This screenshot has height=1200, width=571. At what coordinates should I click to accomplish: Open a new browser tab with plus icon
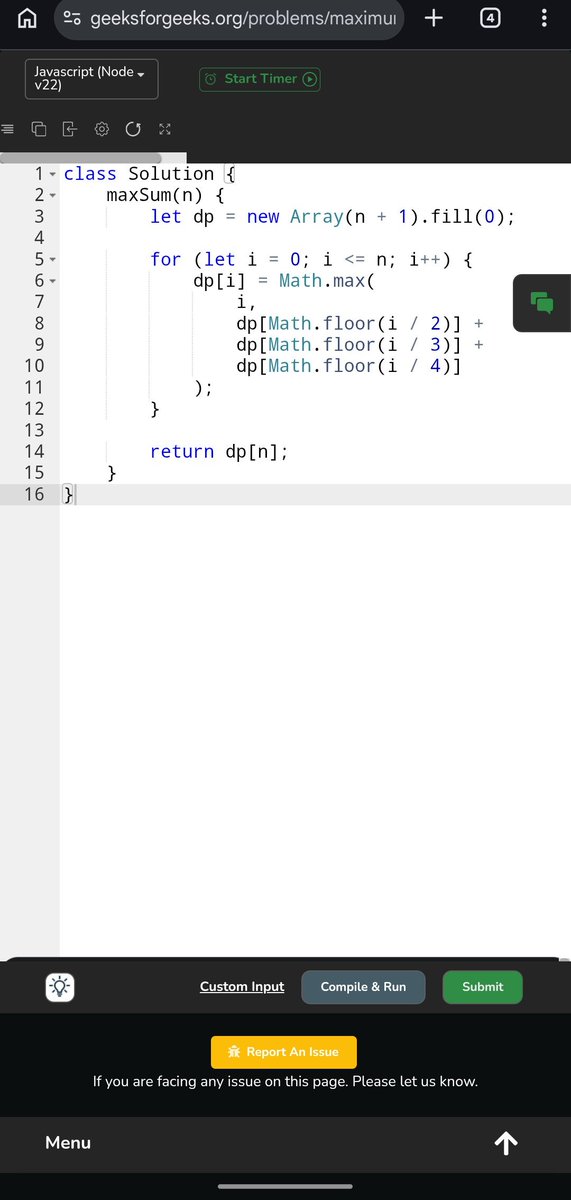[x=434, y=18]
